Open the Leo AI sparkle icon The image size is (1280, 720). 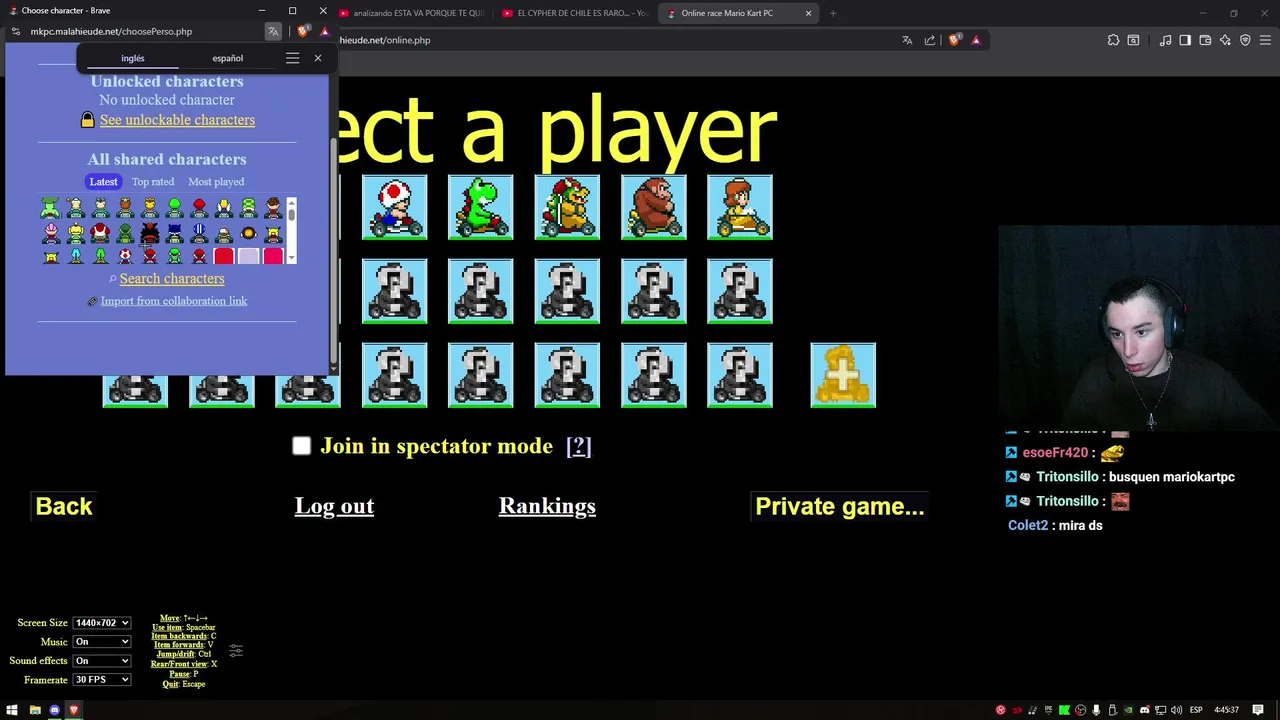(x=1225, y=40)
